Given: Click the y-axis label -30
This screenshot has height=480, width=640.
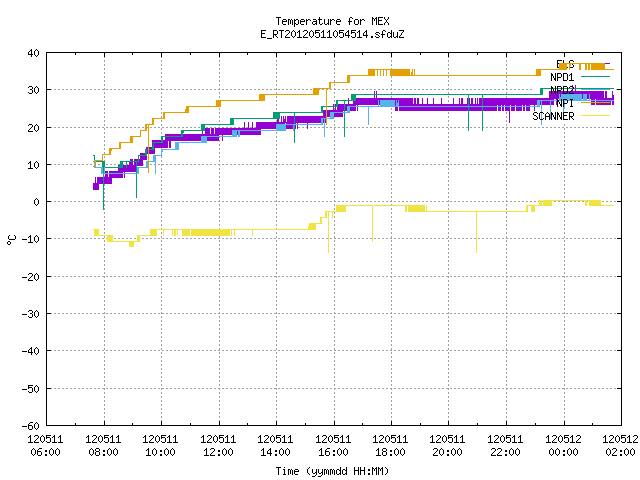Looking at the screenshot, I should point(31,314).
